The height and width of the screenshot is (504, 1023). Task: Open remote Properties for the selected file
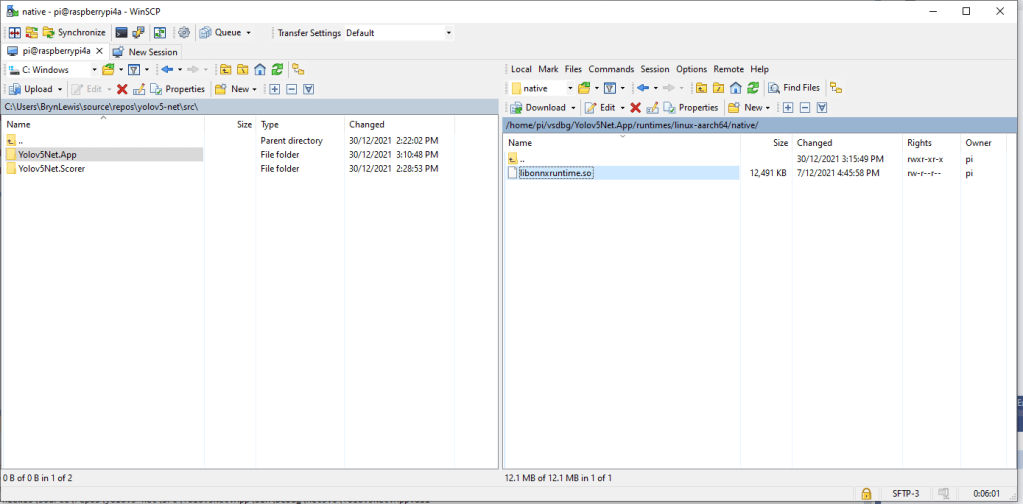pos(691,107)
